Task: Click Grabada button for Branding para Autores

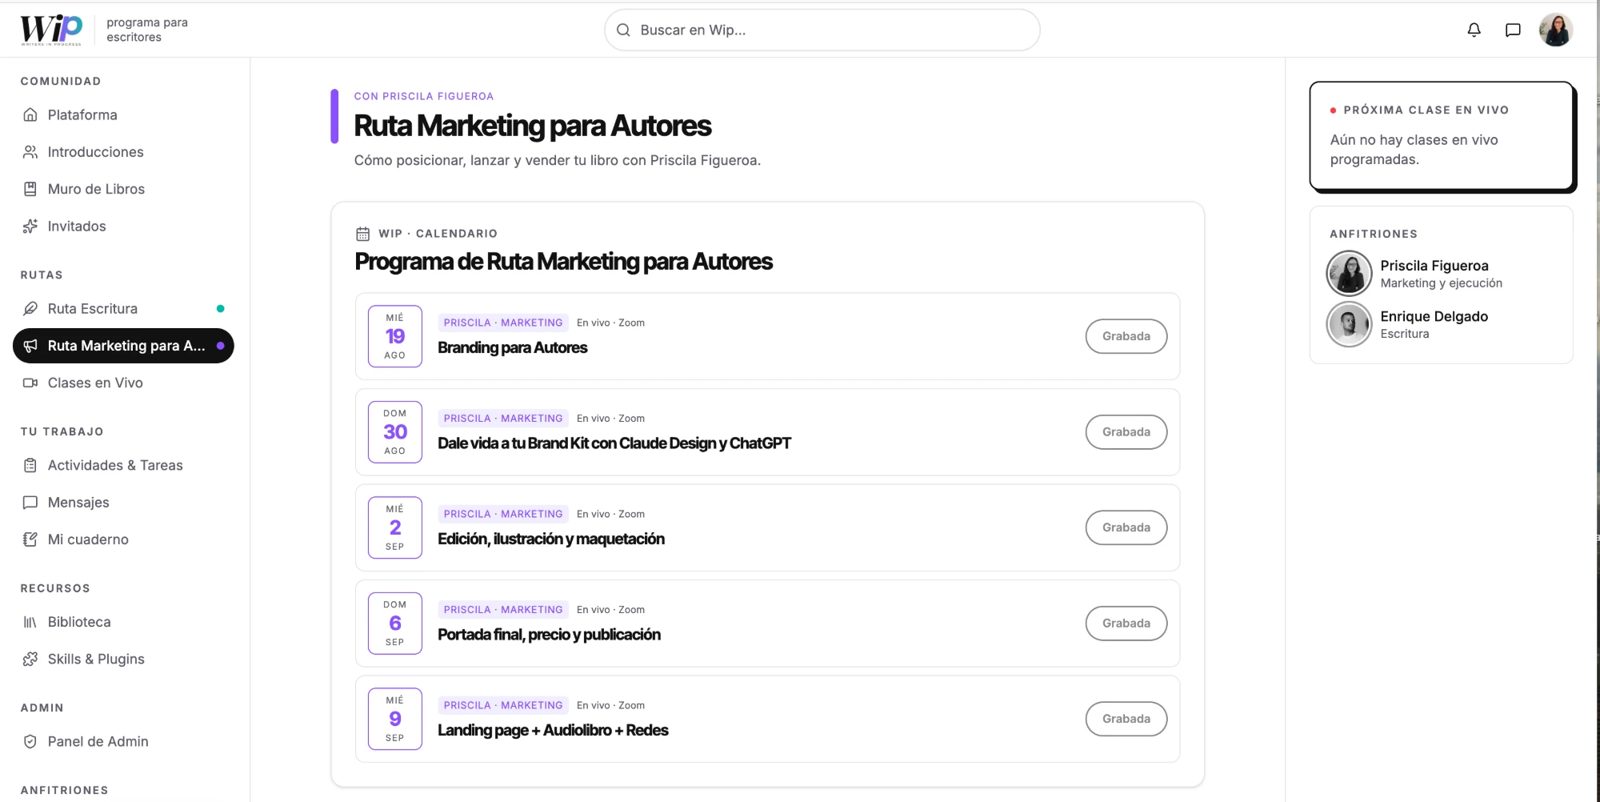Action: pyautogui.click(x=1126, y=336)
